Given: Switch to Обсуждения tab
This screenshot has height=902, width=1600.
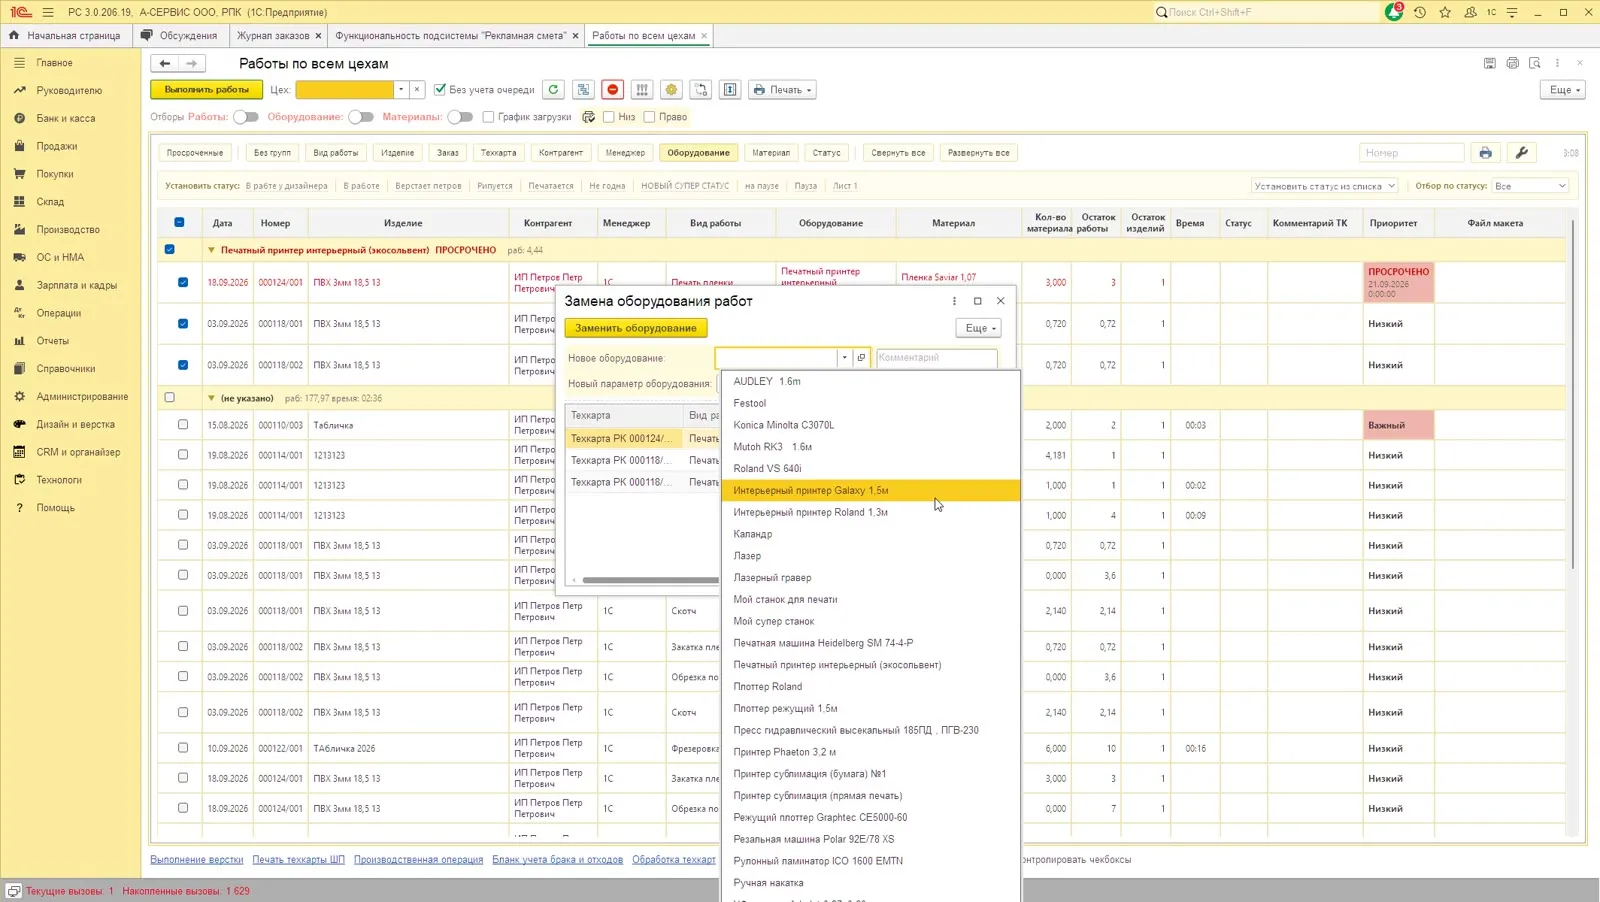Looking at the screenshot, I should tap(188, 36).
